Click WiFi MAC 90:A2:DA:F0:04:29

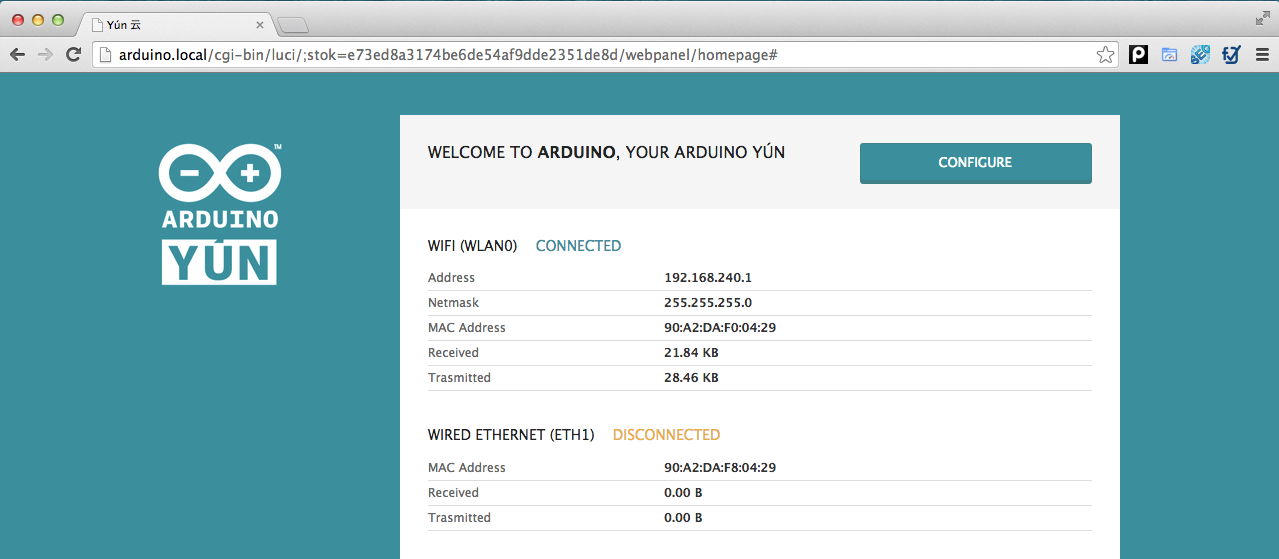720,328
